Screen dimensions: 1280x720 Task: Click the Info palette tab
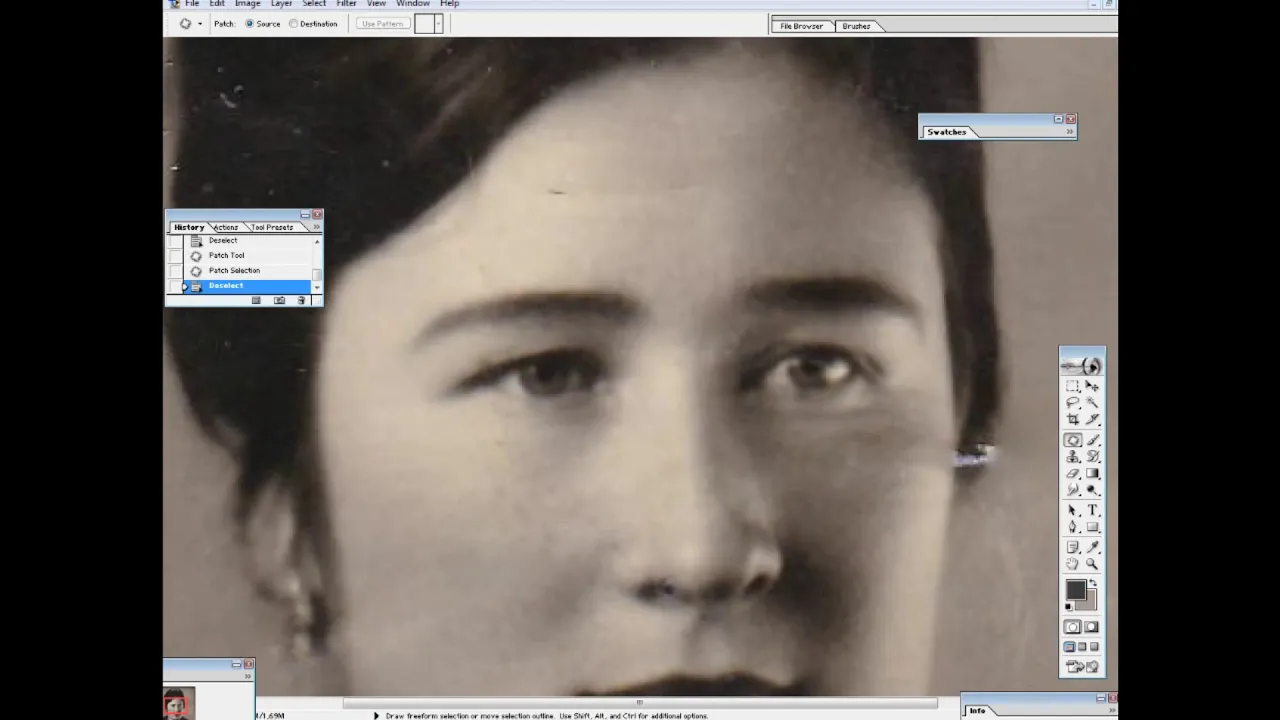pyautogui.click(x=977, y=711)
